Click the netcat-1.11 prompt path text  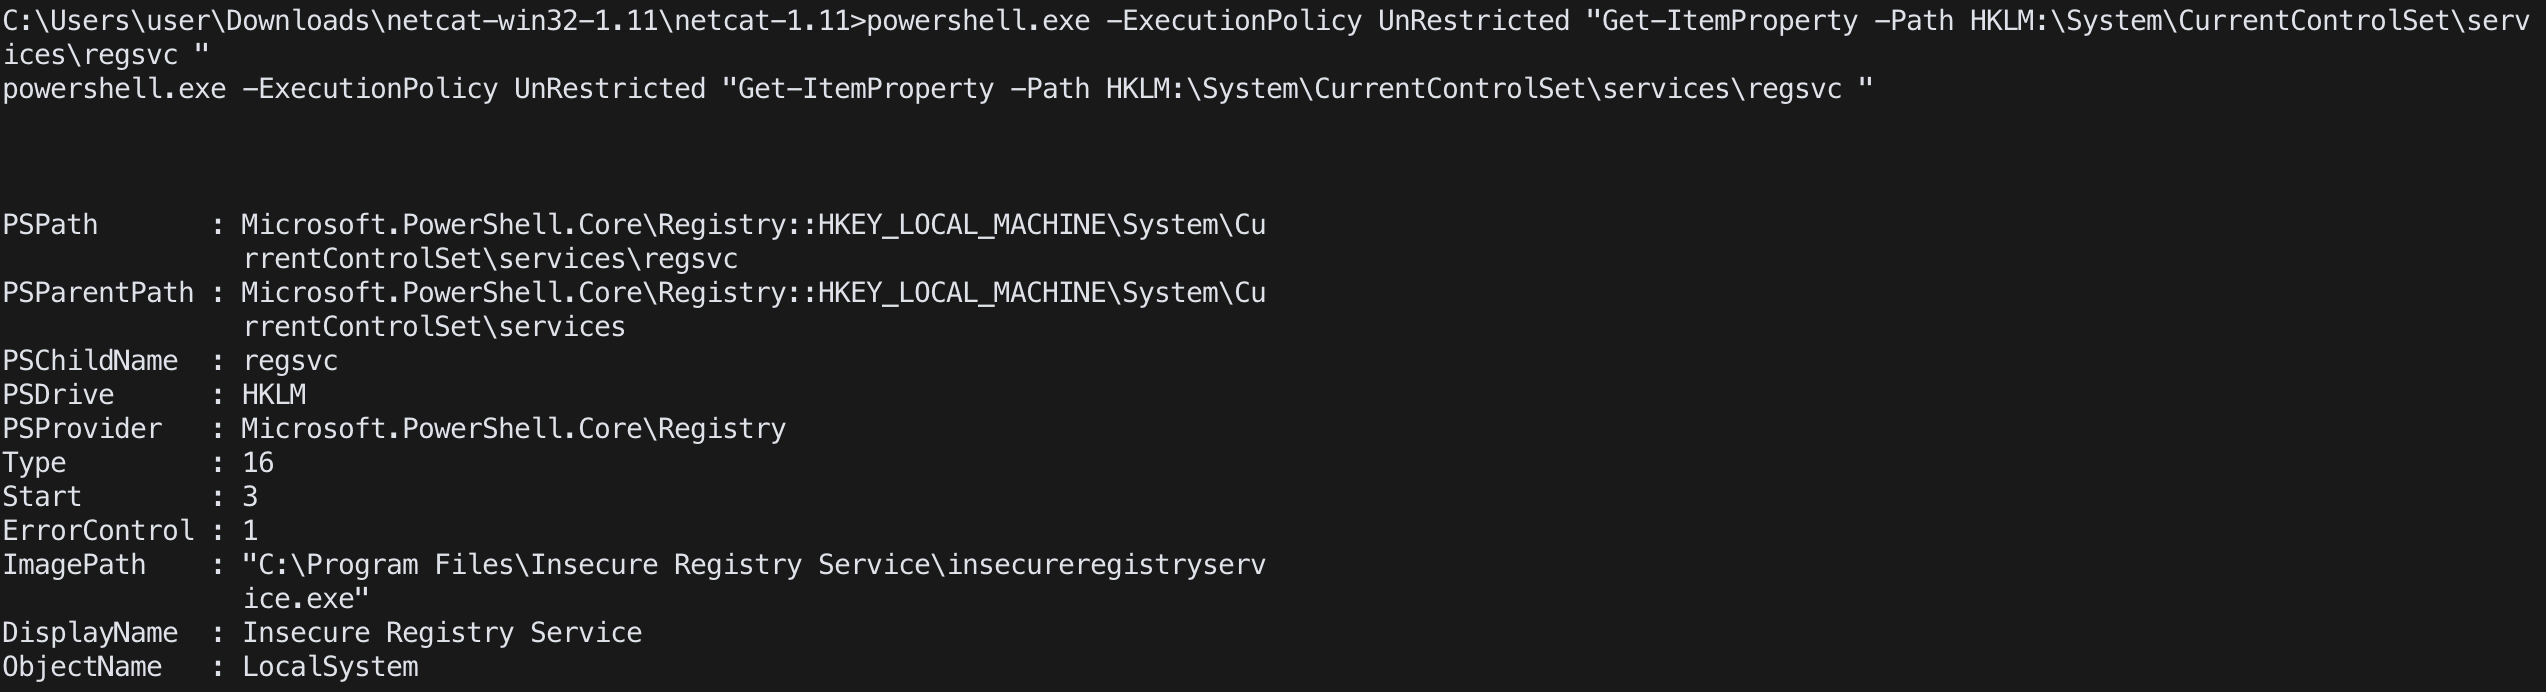coord(762,21)
